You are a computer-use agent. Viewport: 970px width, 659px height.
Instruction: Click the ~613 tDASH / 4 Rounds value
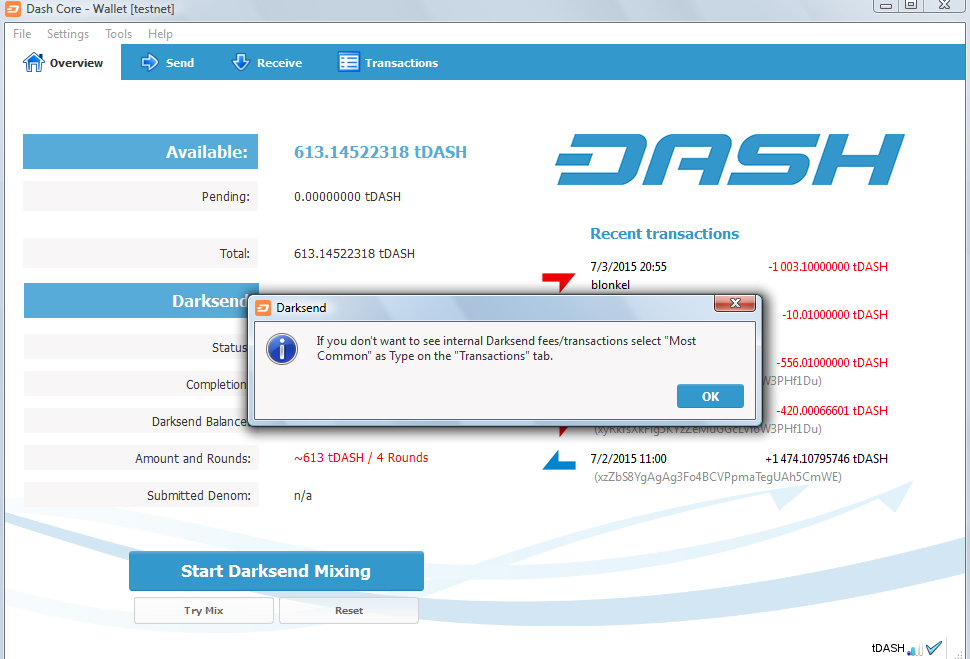[x=361, y=458]
